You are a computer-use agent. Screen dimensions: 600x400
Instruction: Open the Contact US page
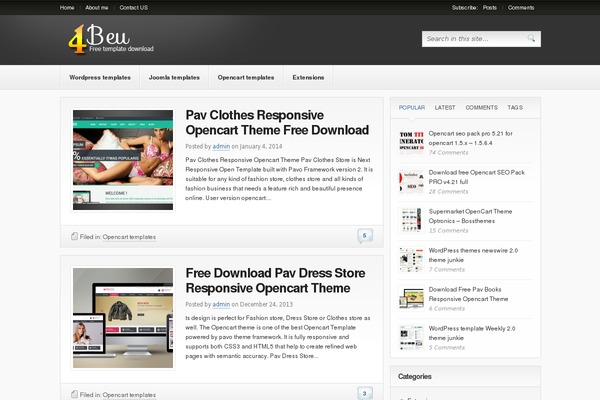[134, 8]
